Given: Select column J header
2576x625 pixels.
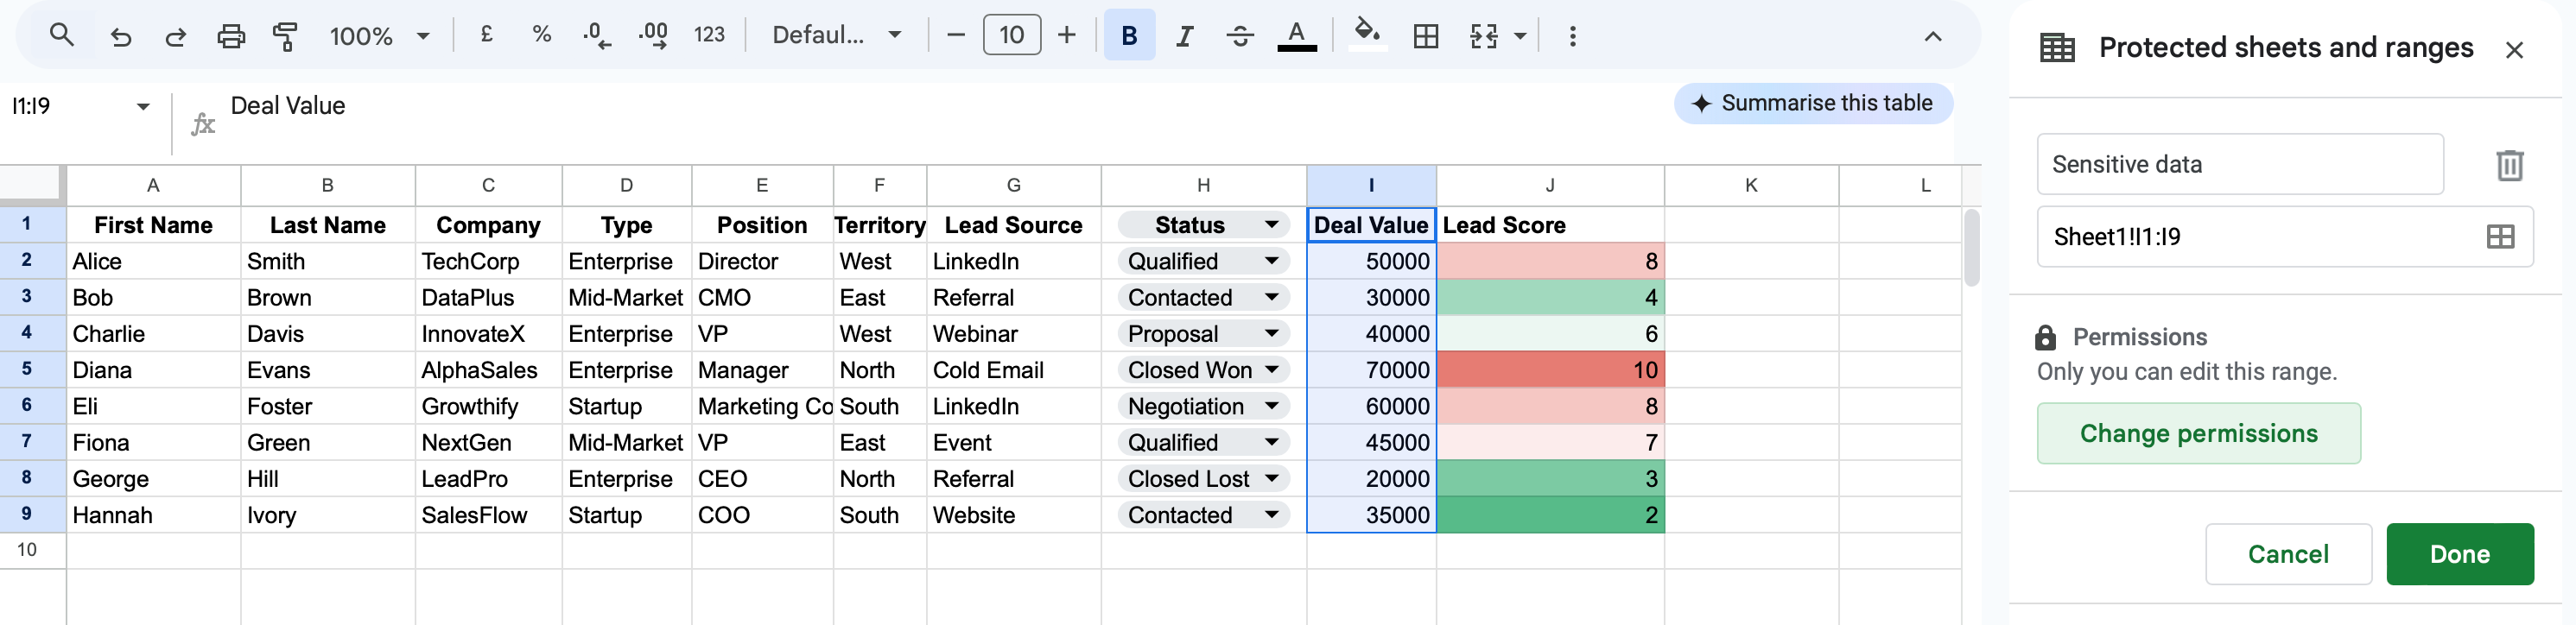Looking at the screenshot, I should [1549, 185].
